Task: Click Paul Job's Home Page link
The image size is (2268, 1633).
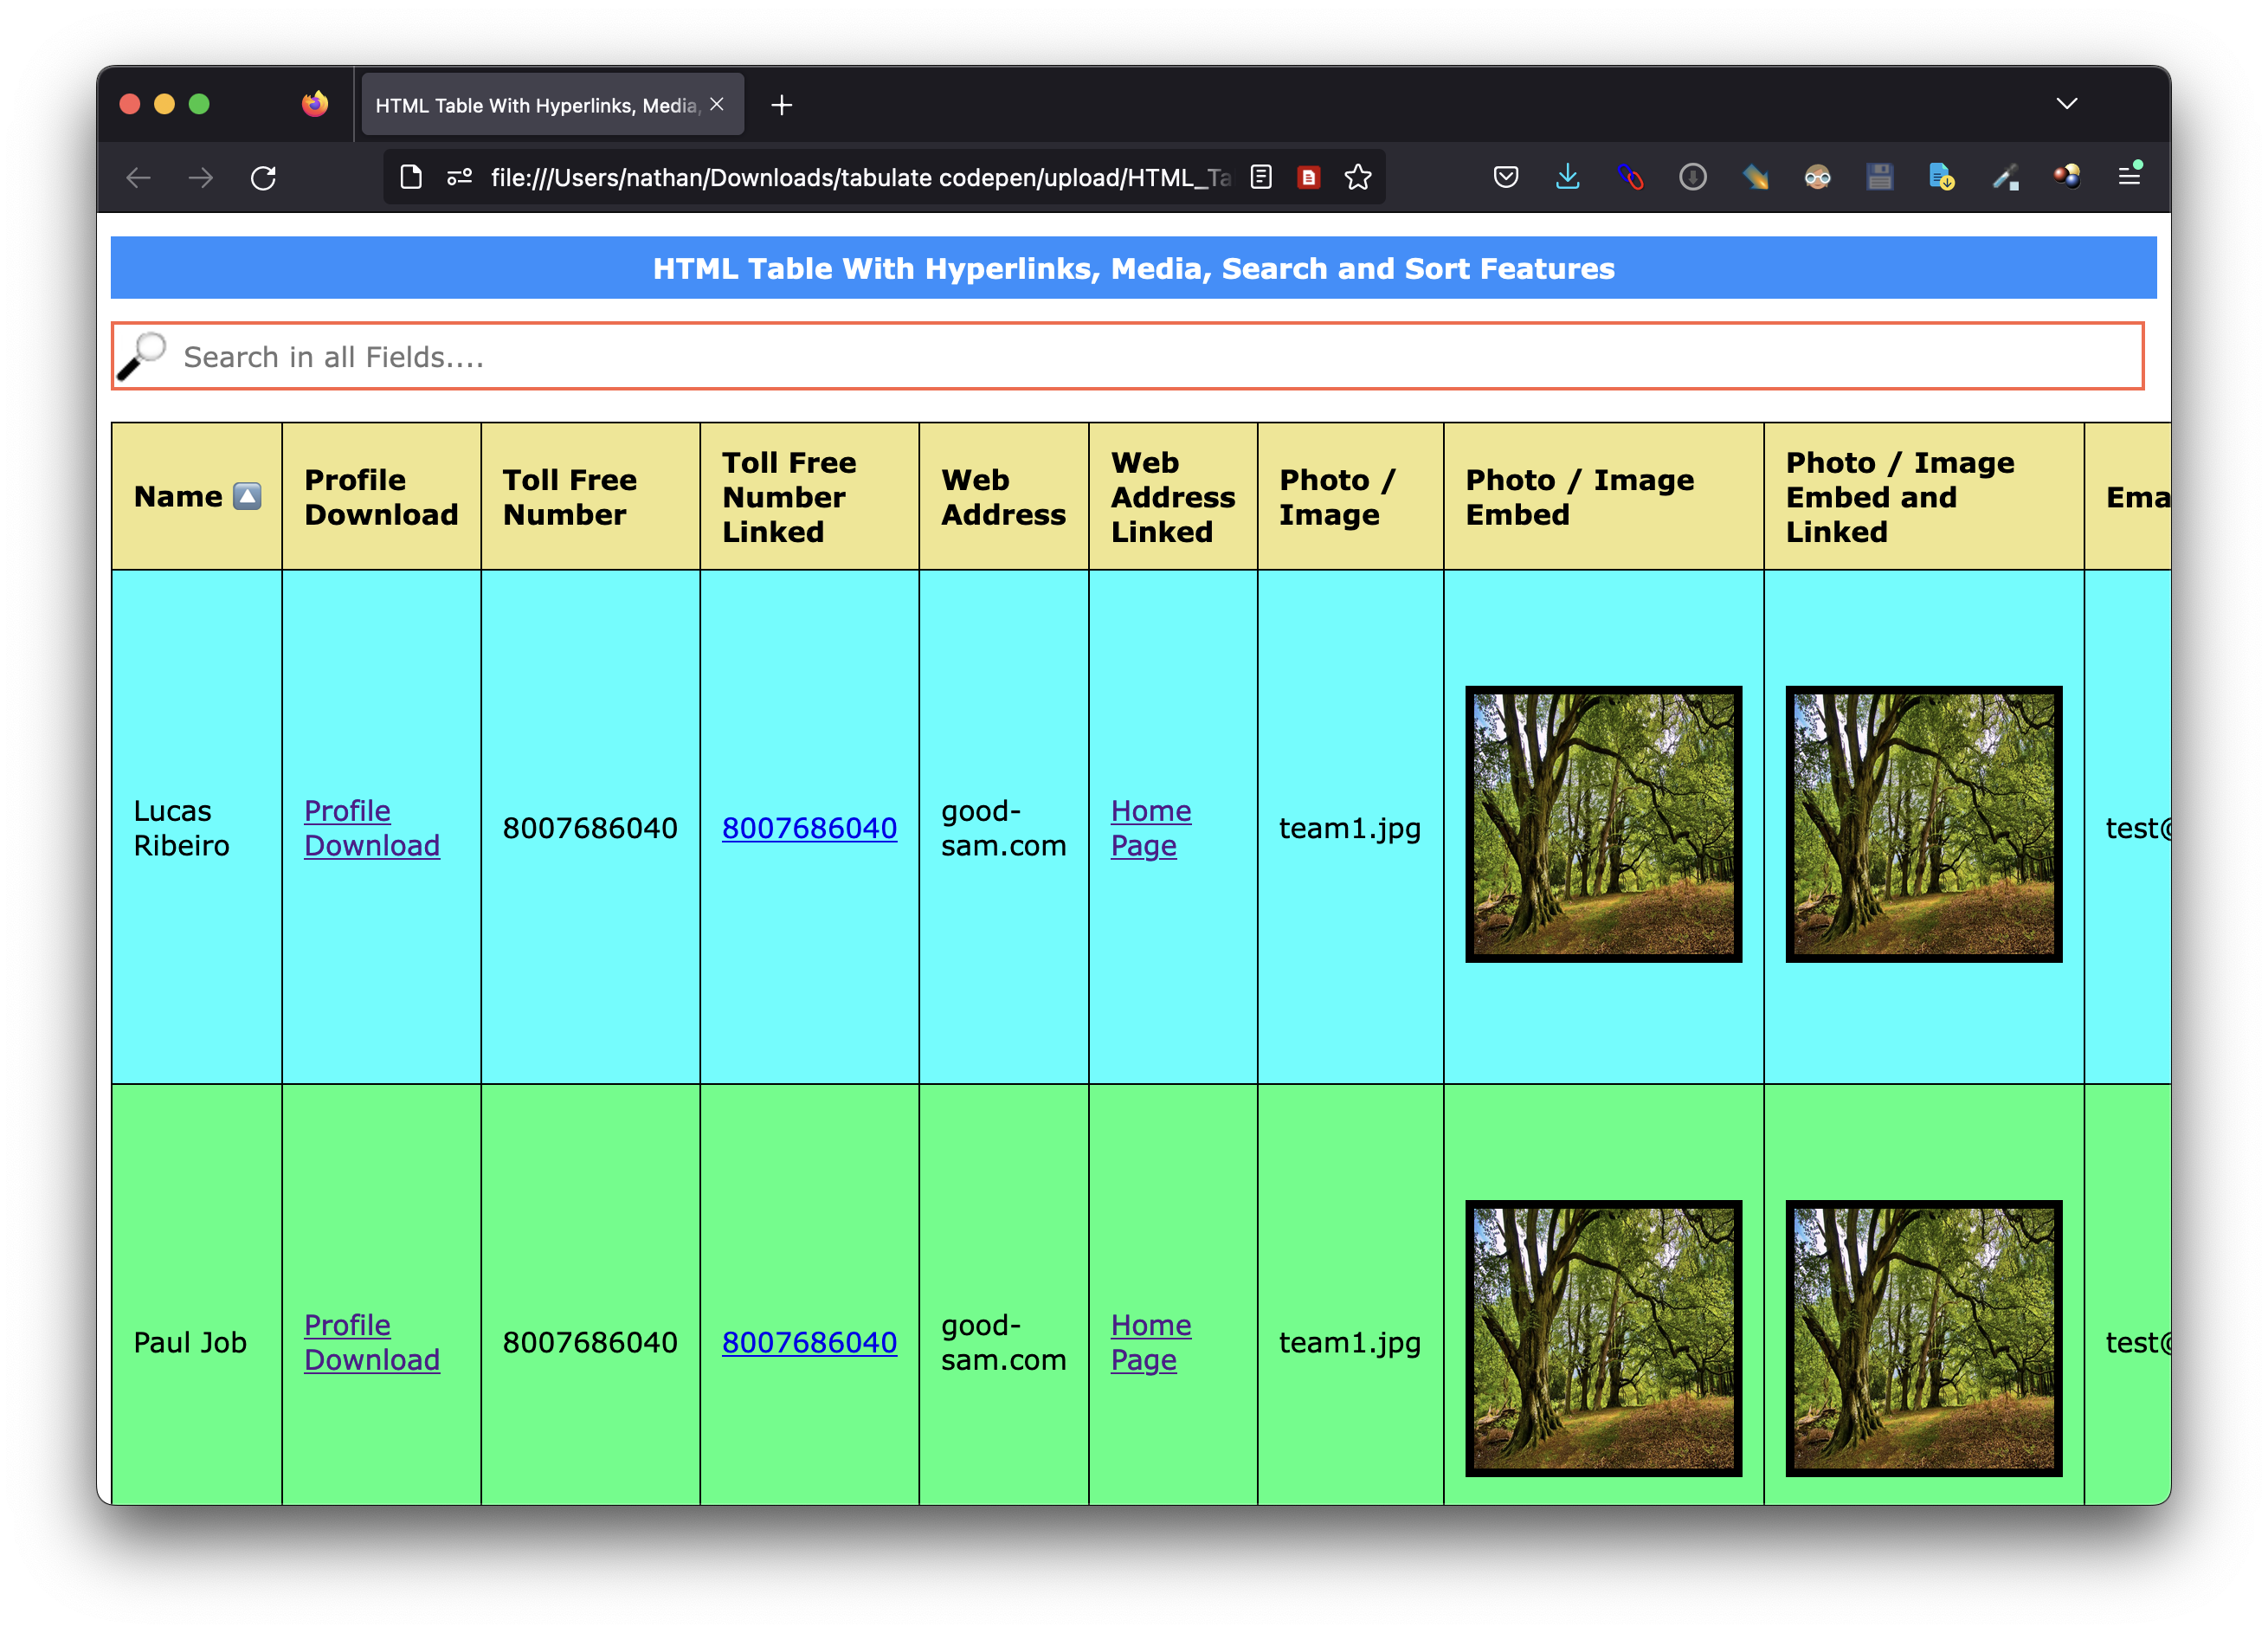Action: (x=1150, y=1341)
